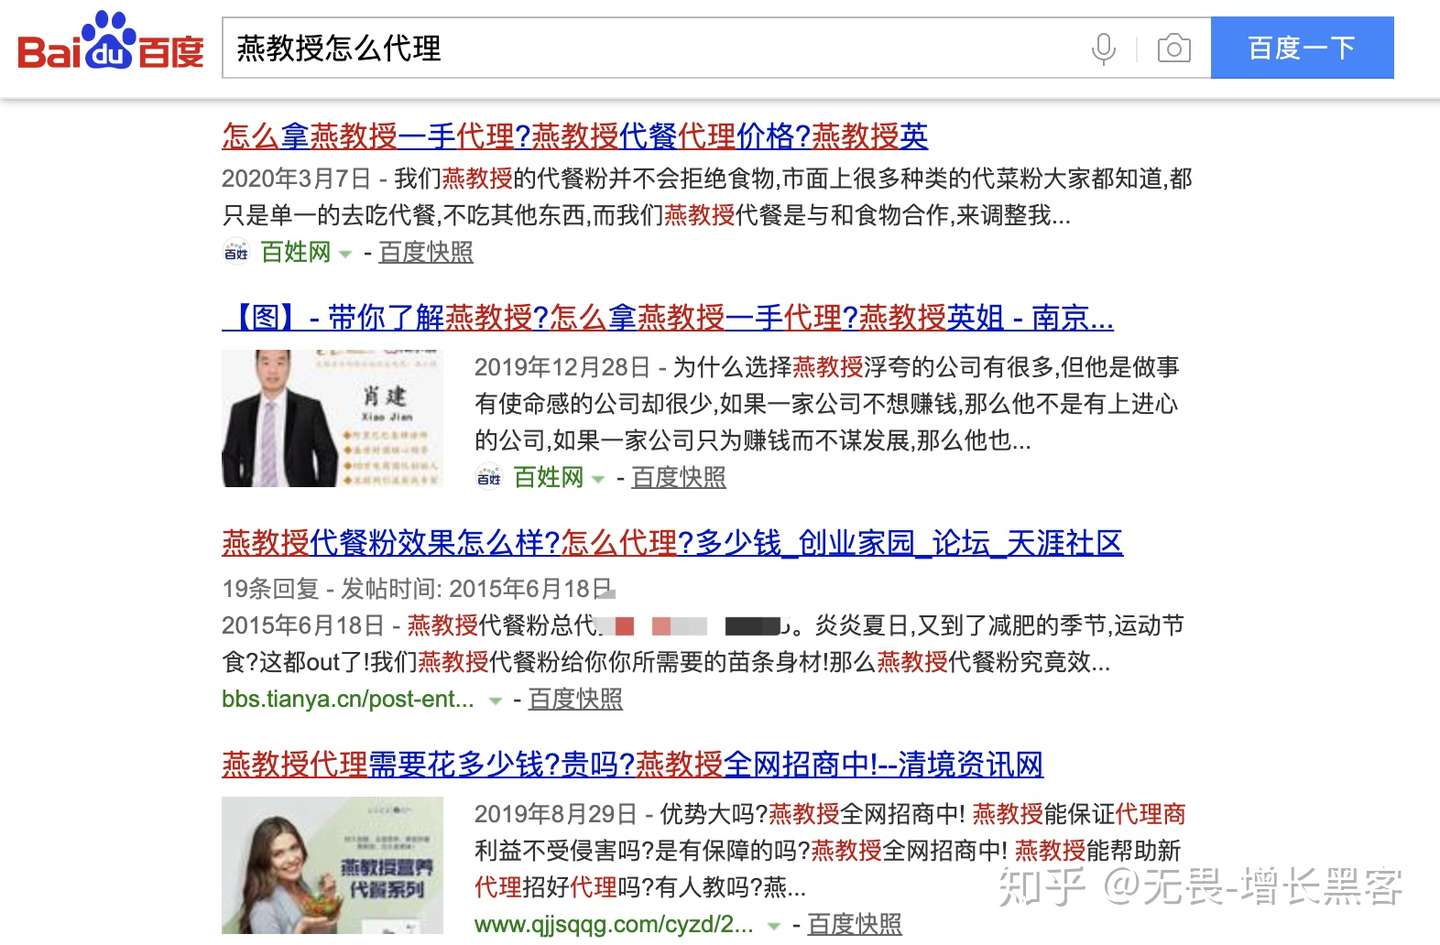Expand dropdown arrow beside qjjsqqg.com URL
The image size is (1440, 945).
pyautogui.click(x=773, y=926)
